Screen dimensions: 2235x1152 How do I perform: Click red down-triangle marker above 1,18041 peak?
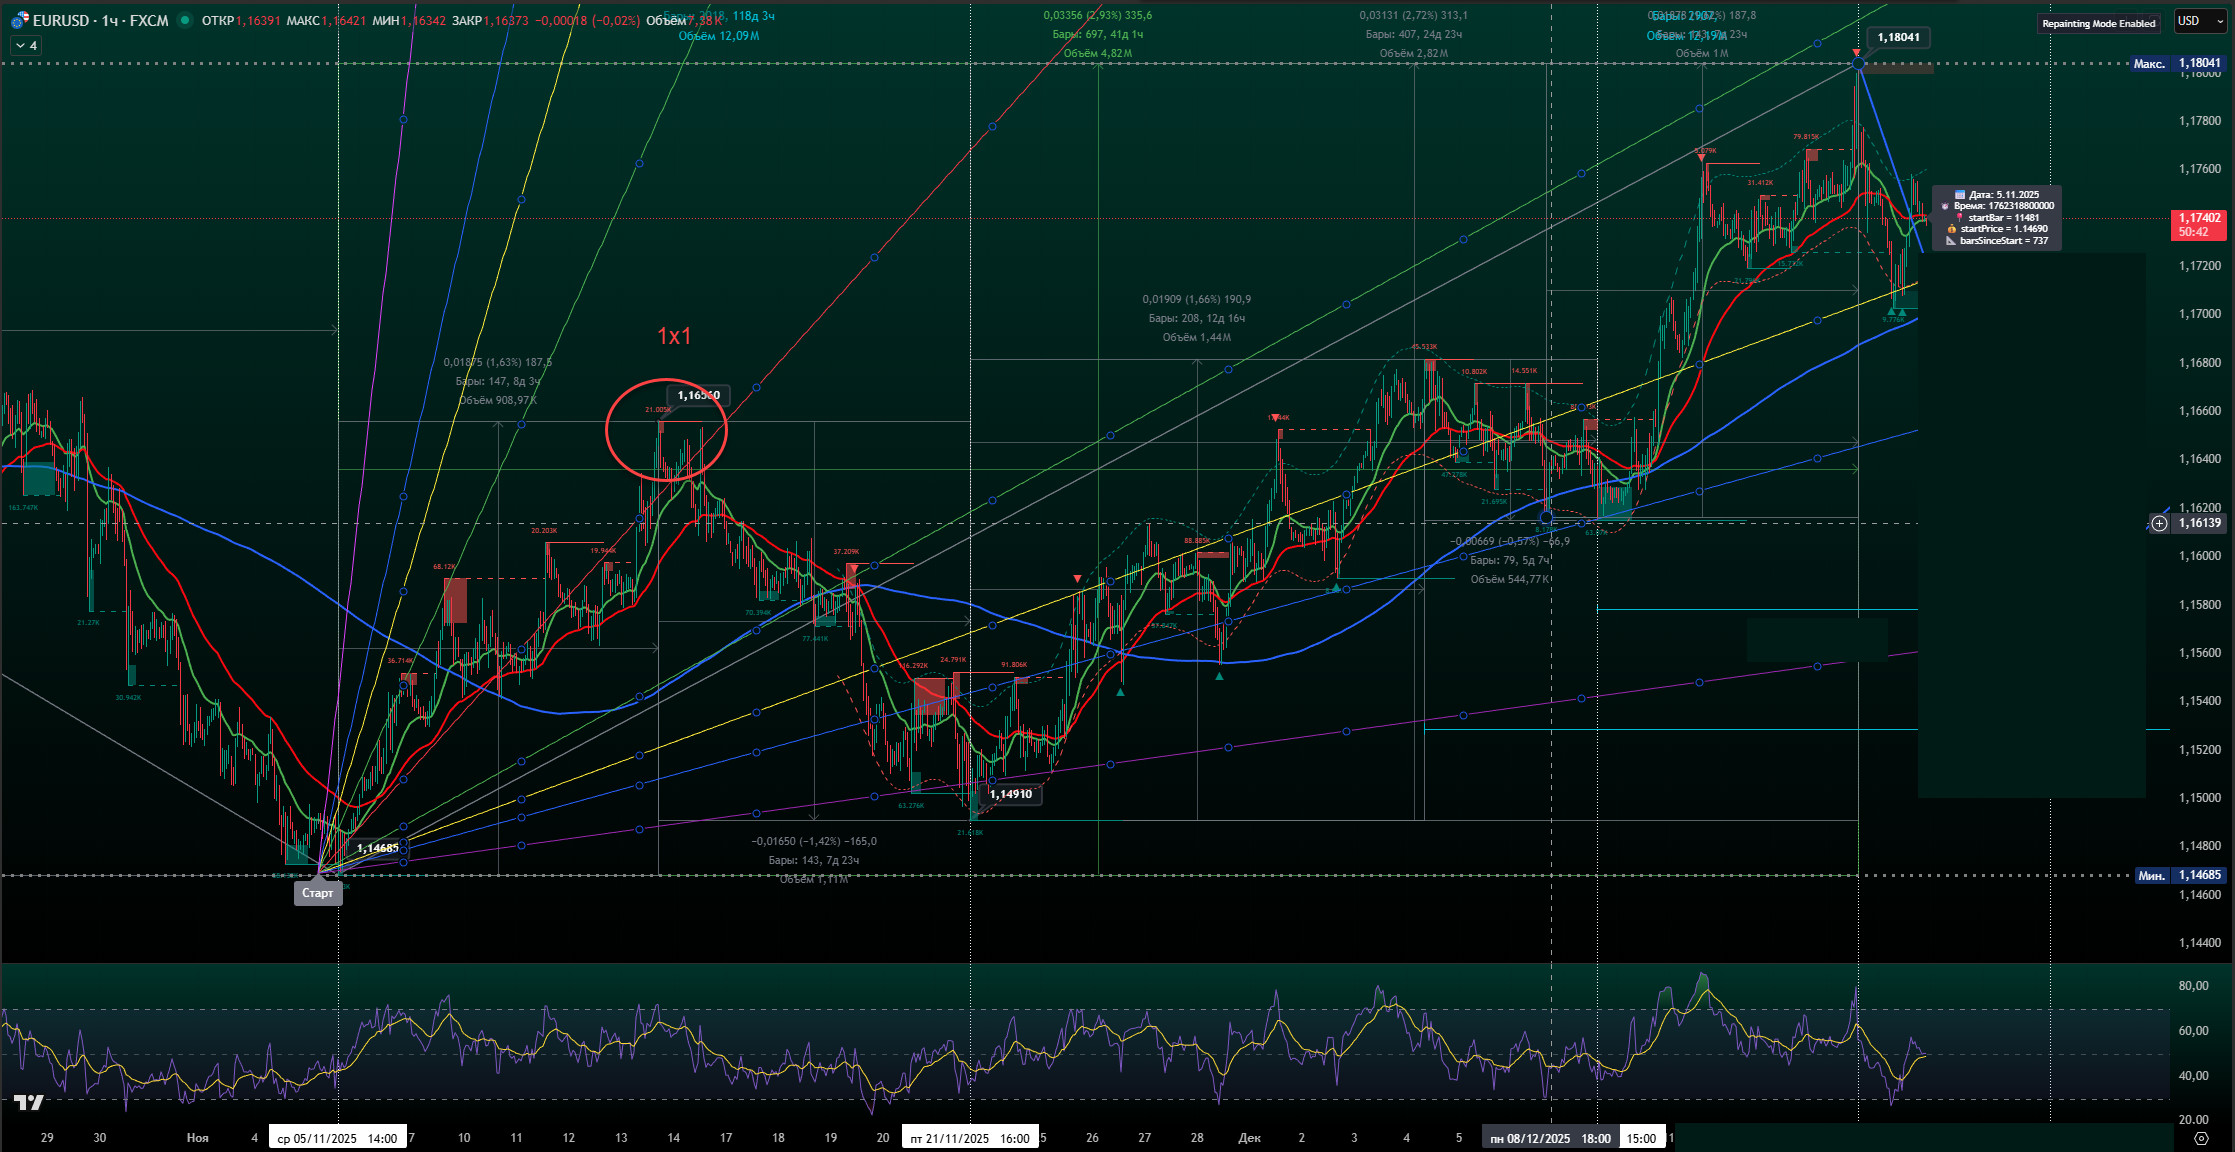[1857, 52]
